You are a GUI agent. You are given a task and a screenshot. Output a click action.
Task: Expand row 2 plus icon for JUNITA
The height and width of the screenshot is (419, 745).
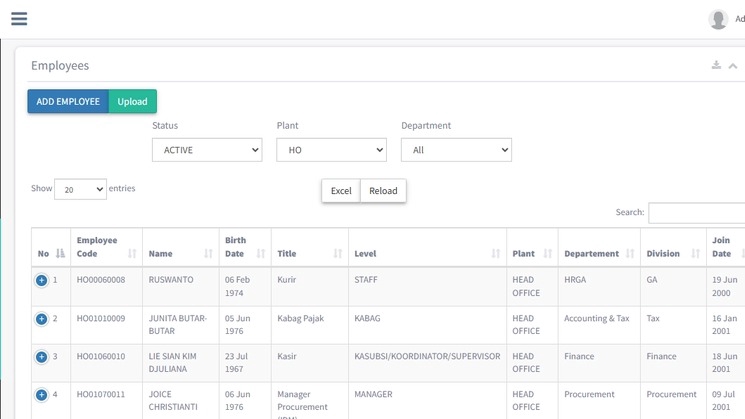(42, 319)
